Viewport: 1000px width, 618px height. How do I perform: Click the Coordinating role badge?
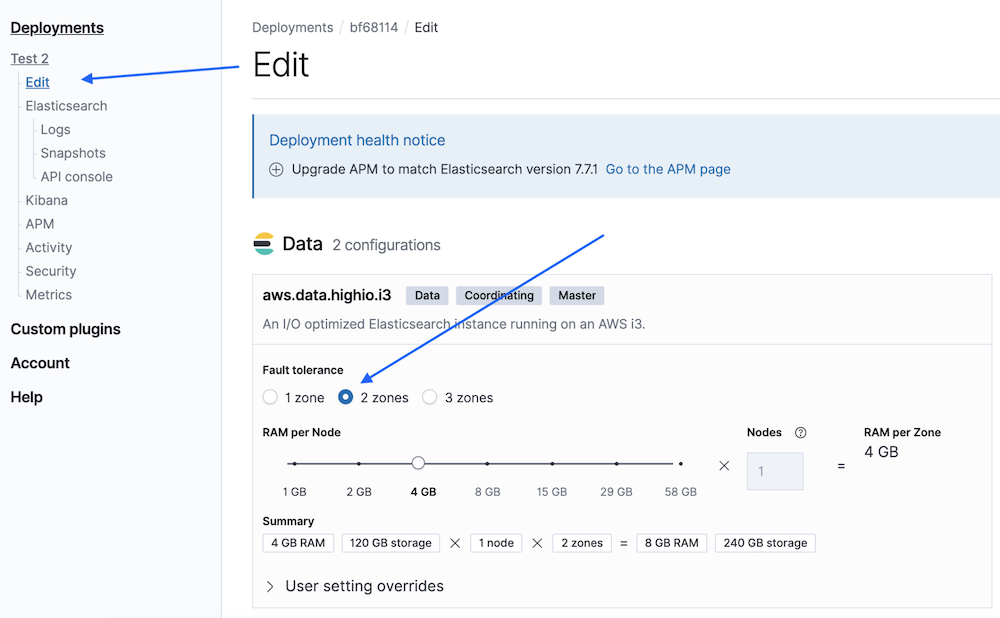coord(499,295)
